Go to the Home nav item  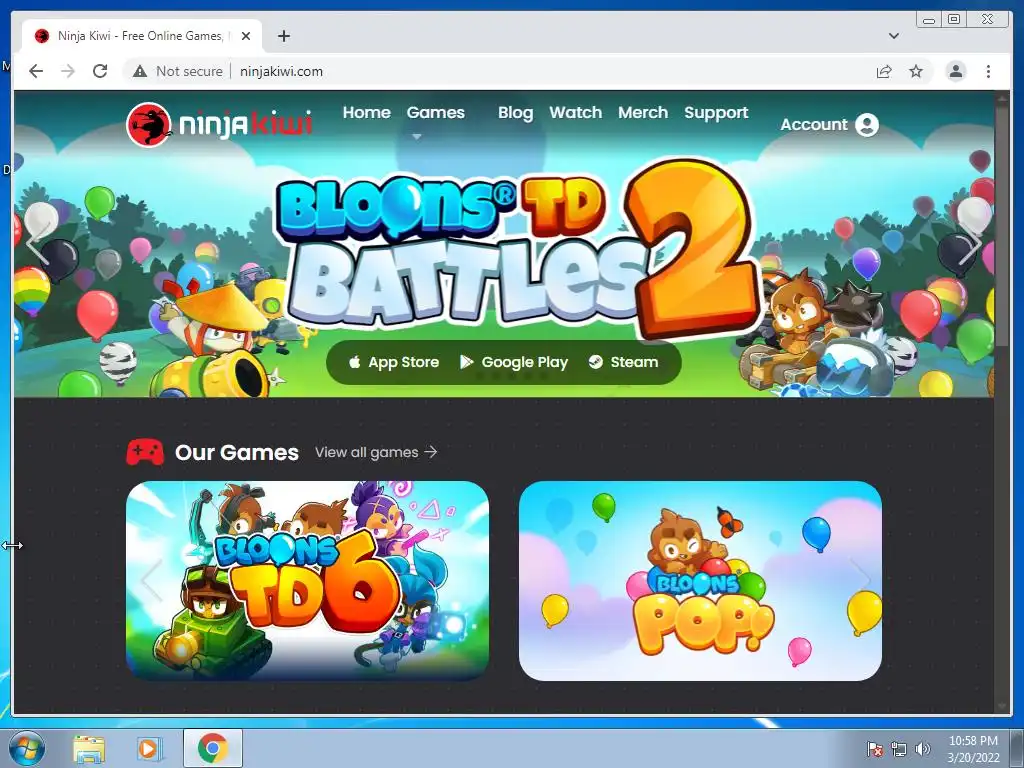(366, 113)
